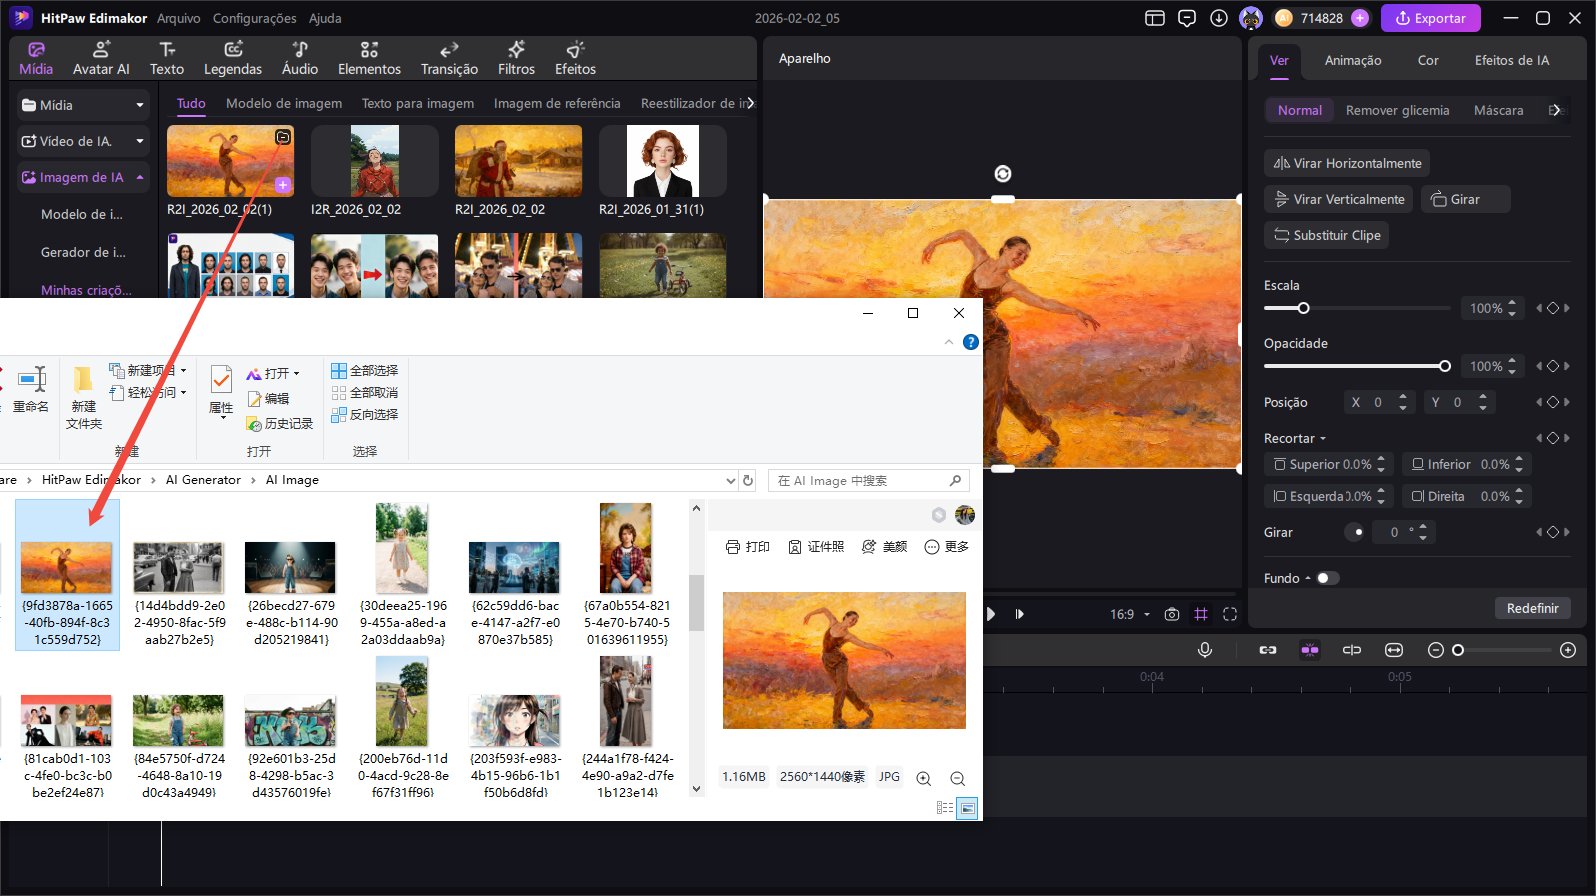Image resolution: width=1596 pixels, height=896 pixels.
Task: Toggle the Girar keyframe dot switch
Action: click(x=1355, y=532)
